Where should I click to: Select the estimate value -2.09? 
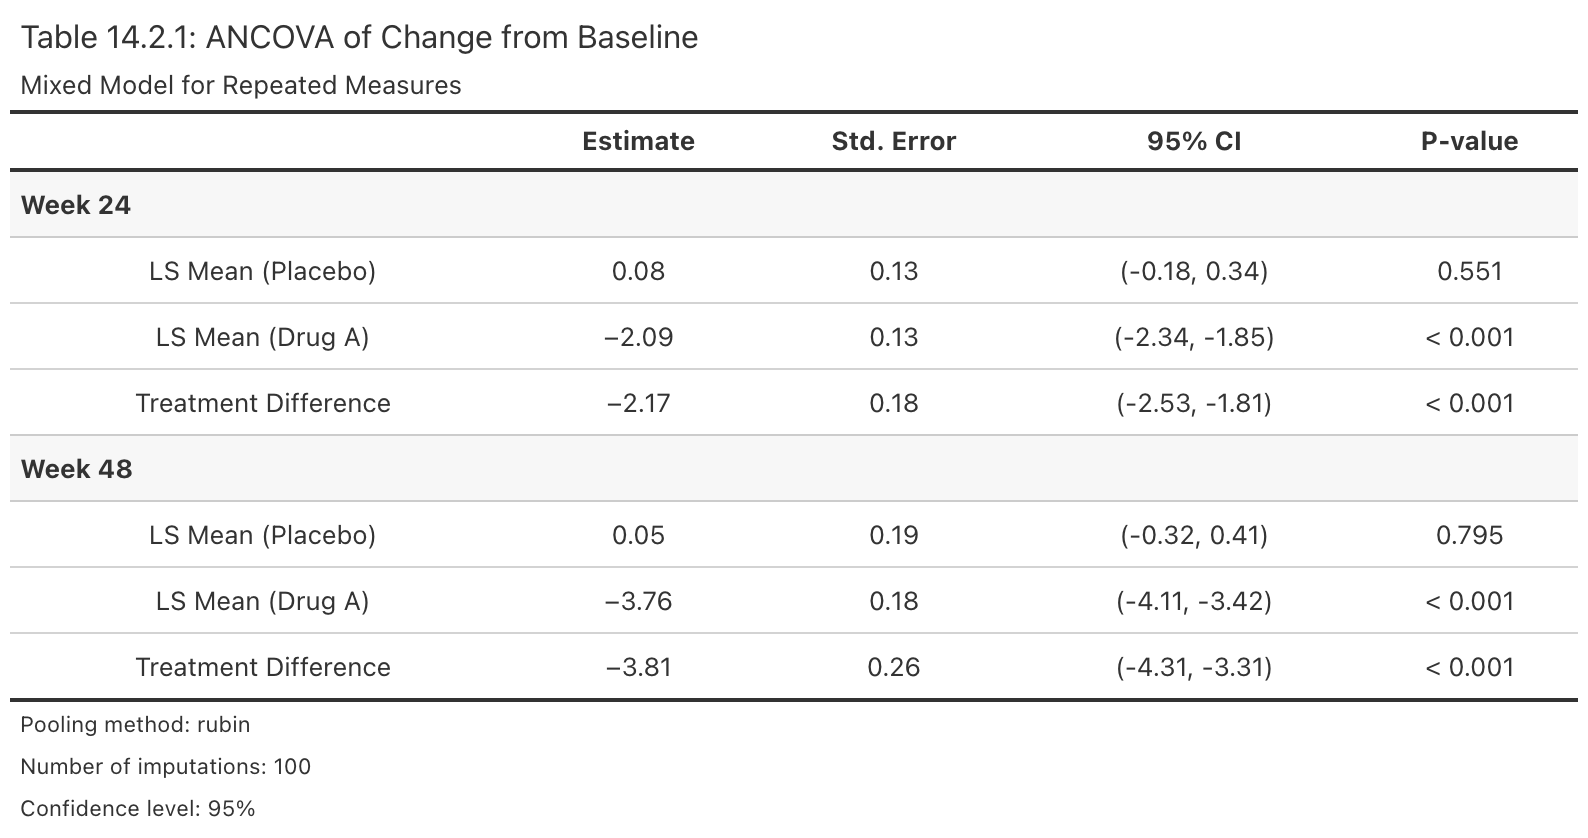[x=638, y=337]
